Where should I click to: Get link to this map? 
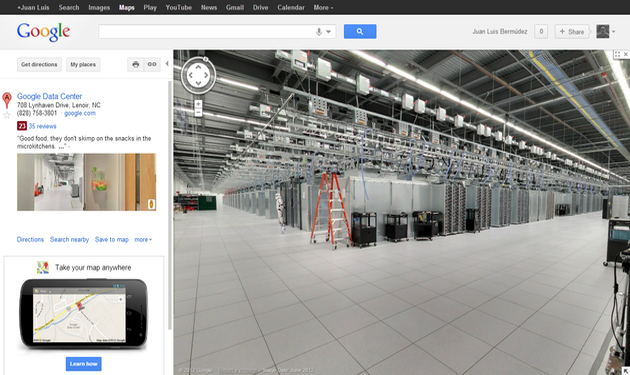tap(152, 64)
